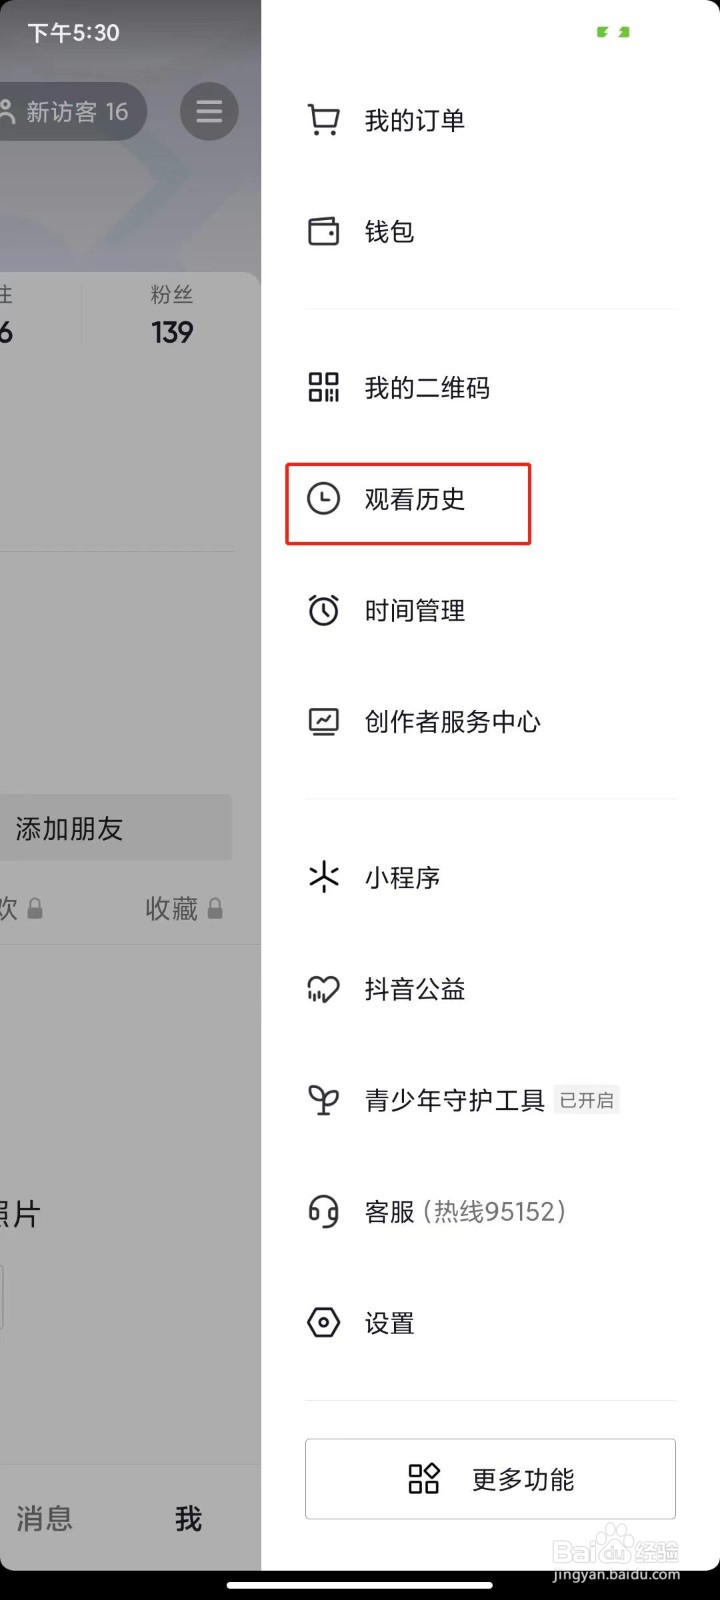Select 时间管理 menu entry
Screen dimensions: 720x1600
(x=415, y=610)
